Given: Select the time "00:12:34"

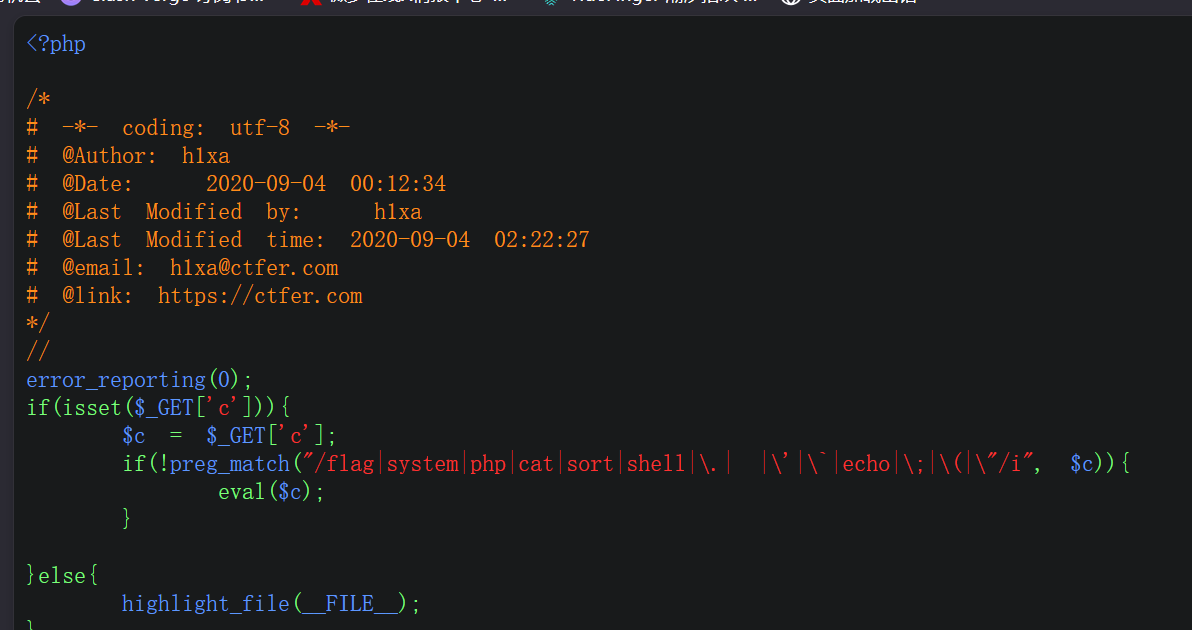Looking at the screenshot, I should (x=398, y=184).
